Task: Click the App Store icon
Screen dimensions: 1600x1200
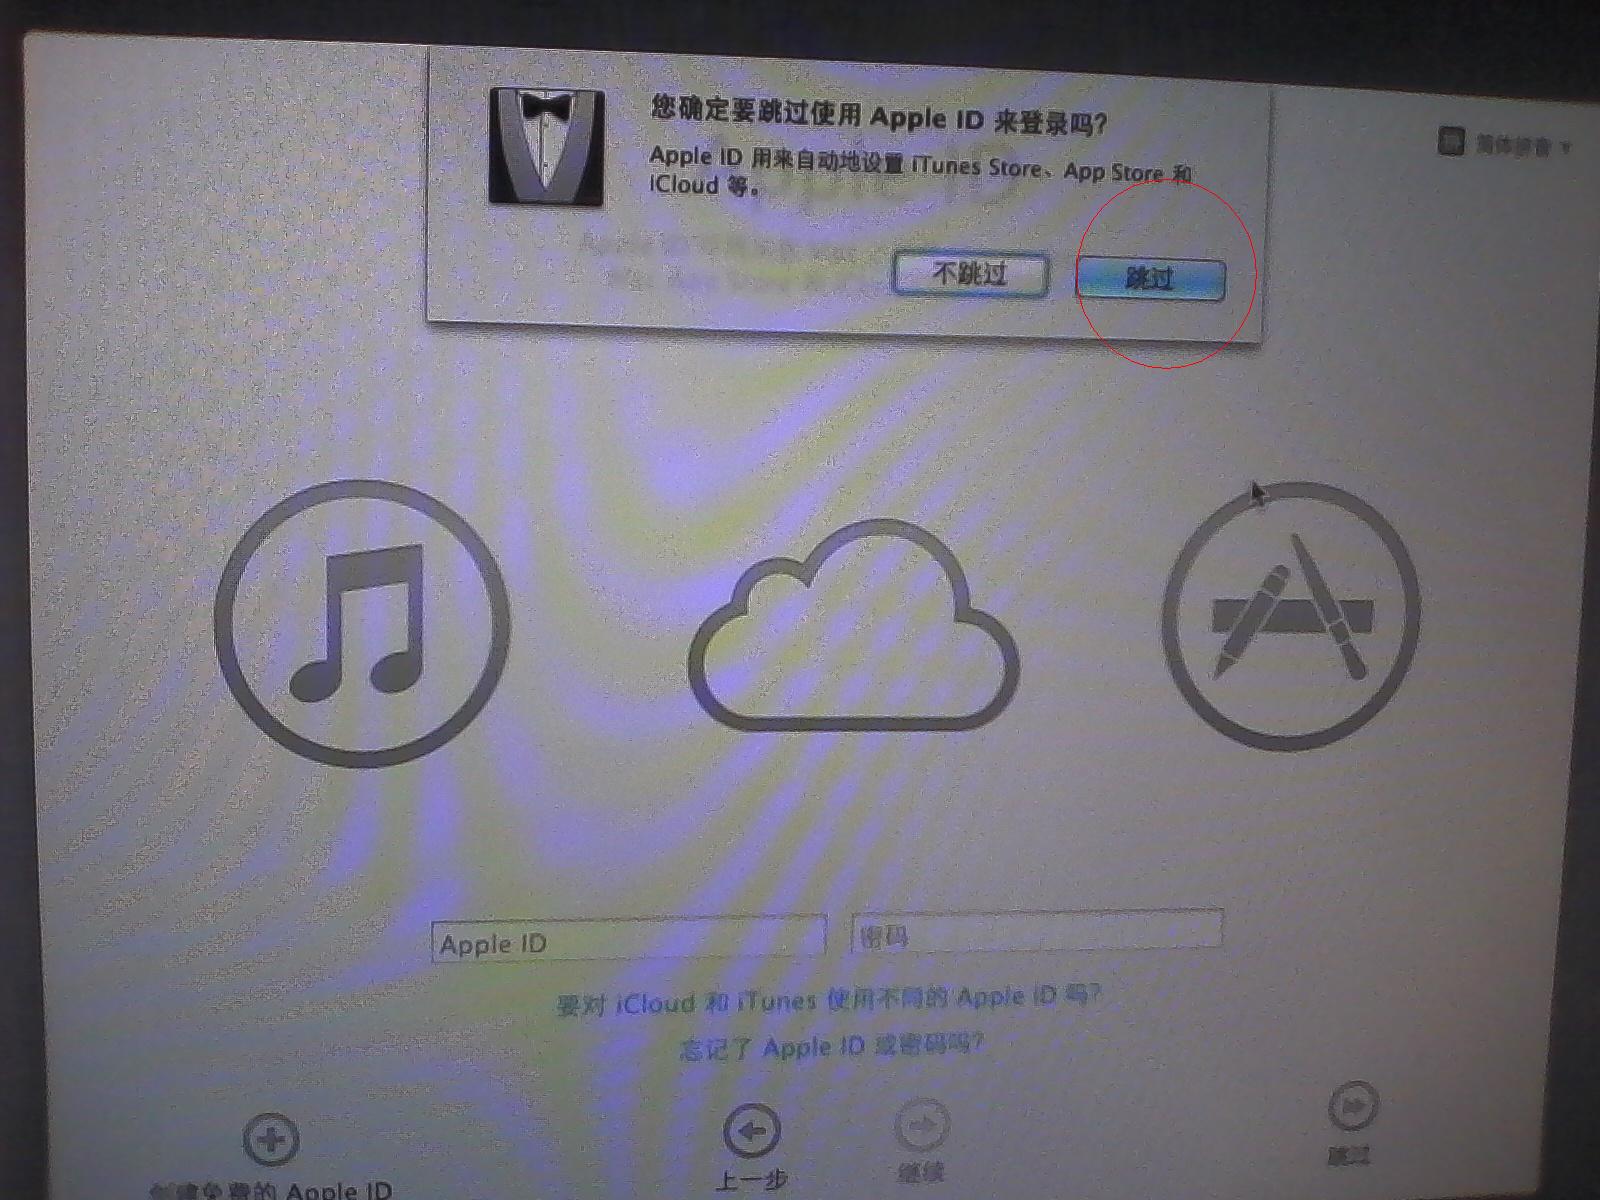Action: 1290,616
